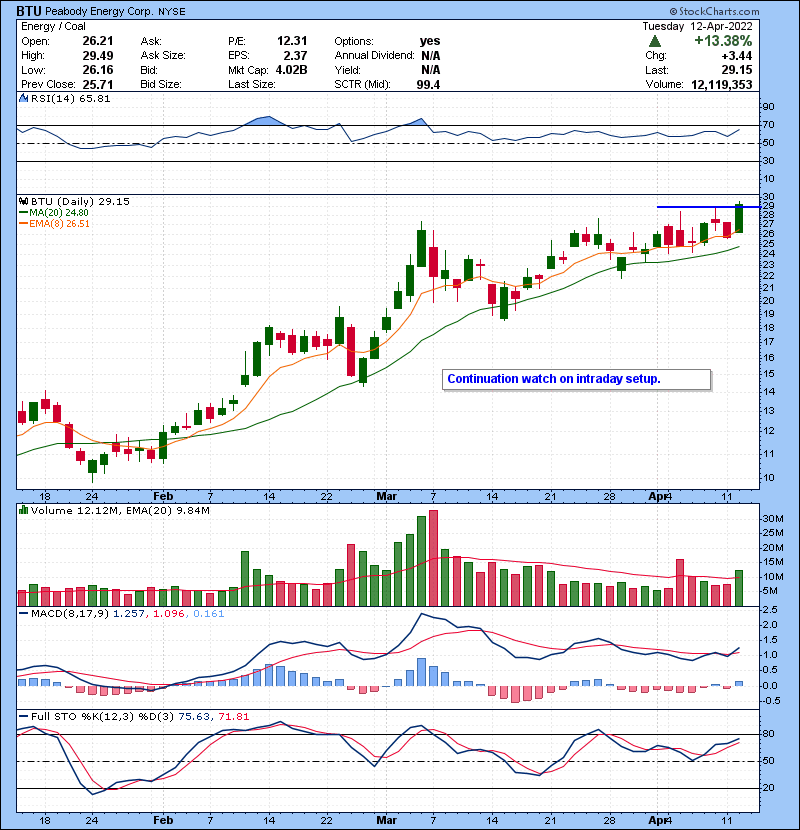Click the date Tuesday 12-Apr-2022
This screenshot has width=800, height=830.
pos(697,26)
